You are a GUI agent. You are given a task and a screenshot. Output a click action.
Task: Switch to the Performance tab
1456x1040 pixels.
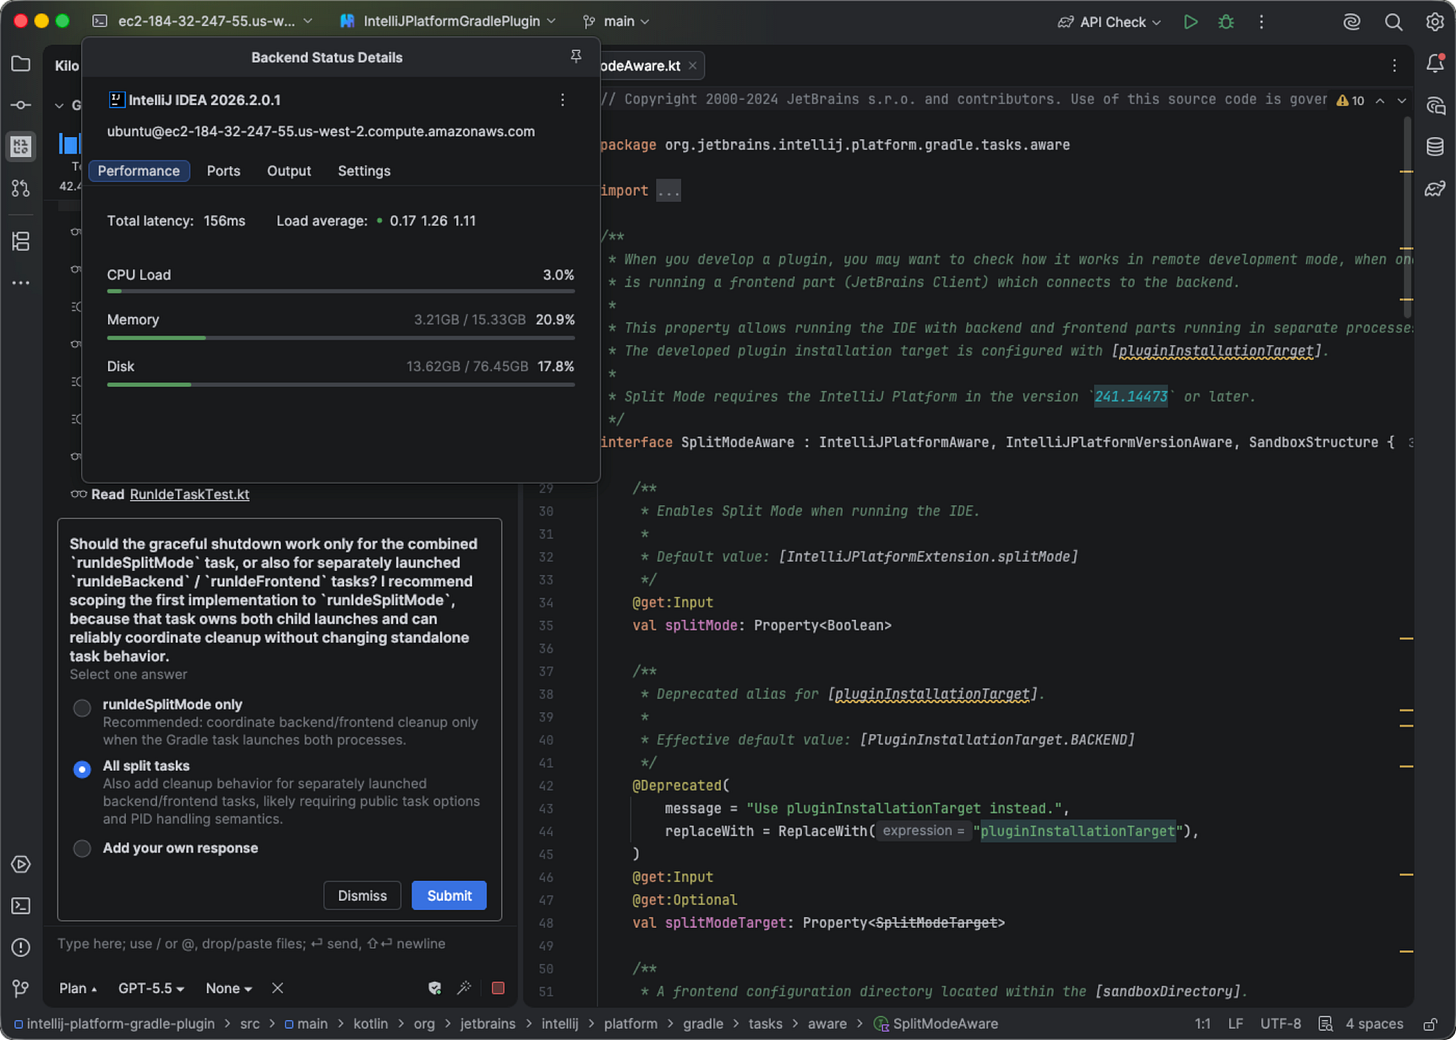(x=139, y=171)
